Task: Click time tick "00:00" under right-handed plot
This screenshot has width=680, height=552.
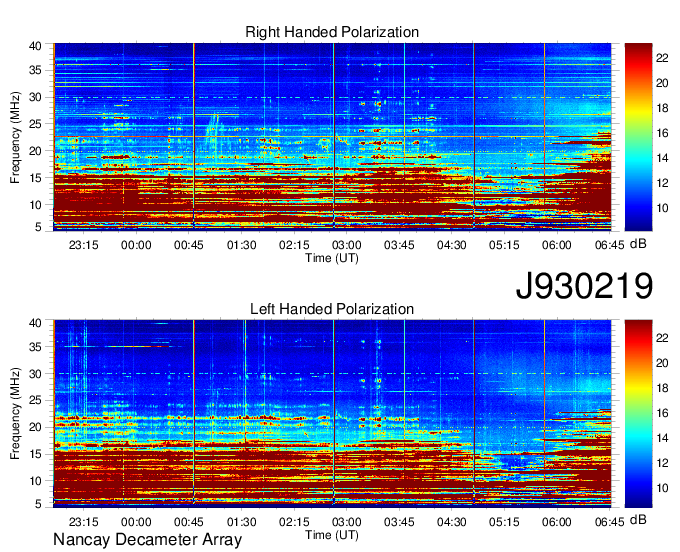Action: click(136, 245)
